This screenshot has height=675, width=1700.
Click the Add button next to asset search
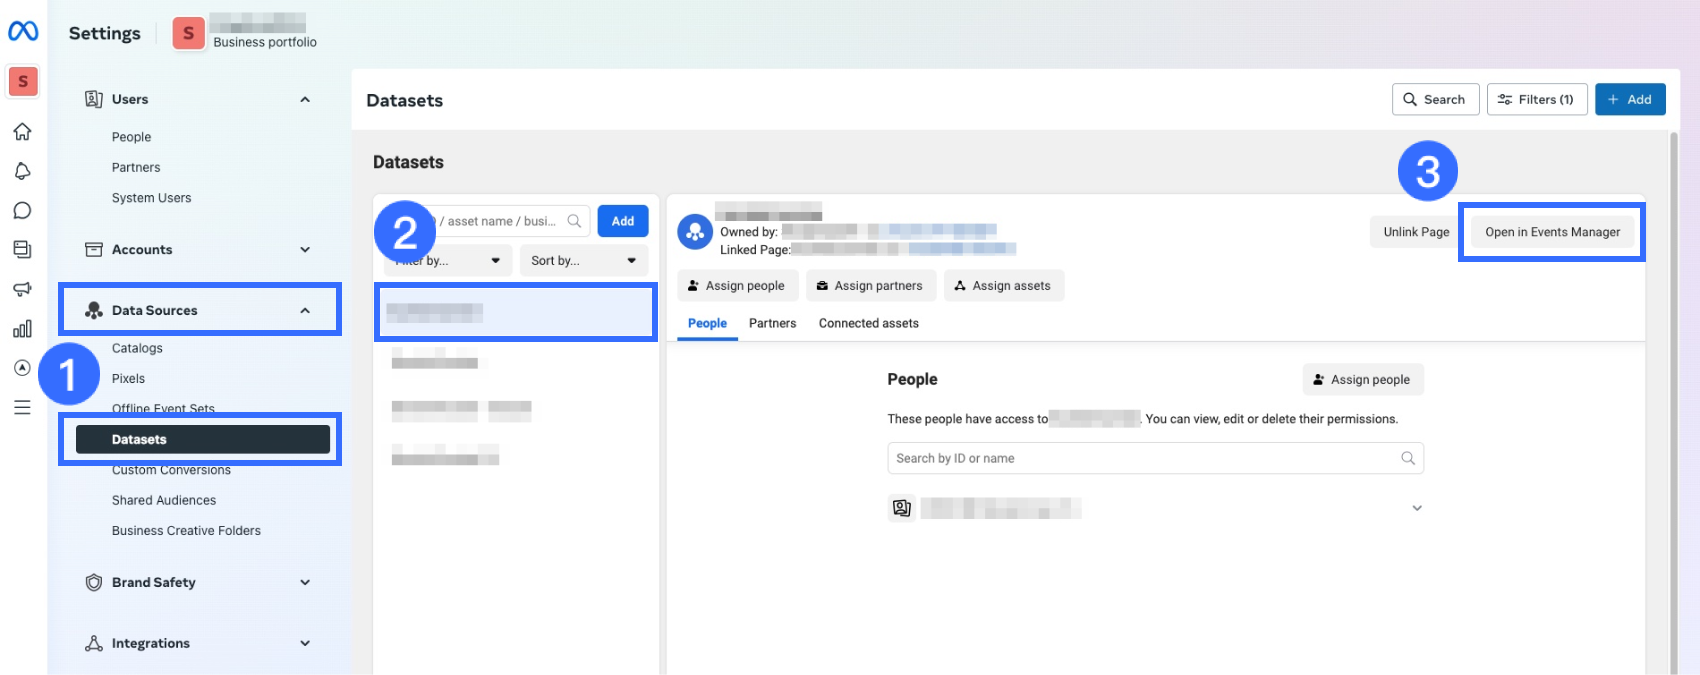click(x=623, y=221)
